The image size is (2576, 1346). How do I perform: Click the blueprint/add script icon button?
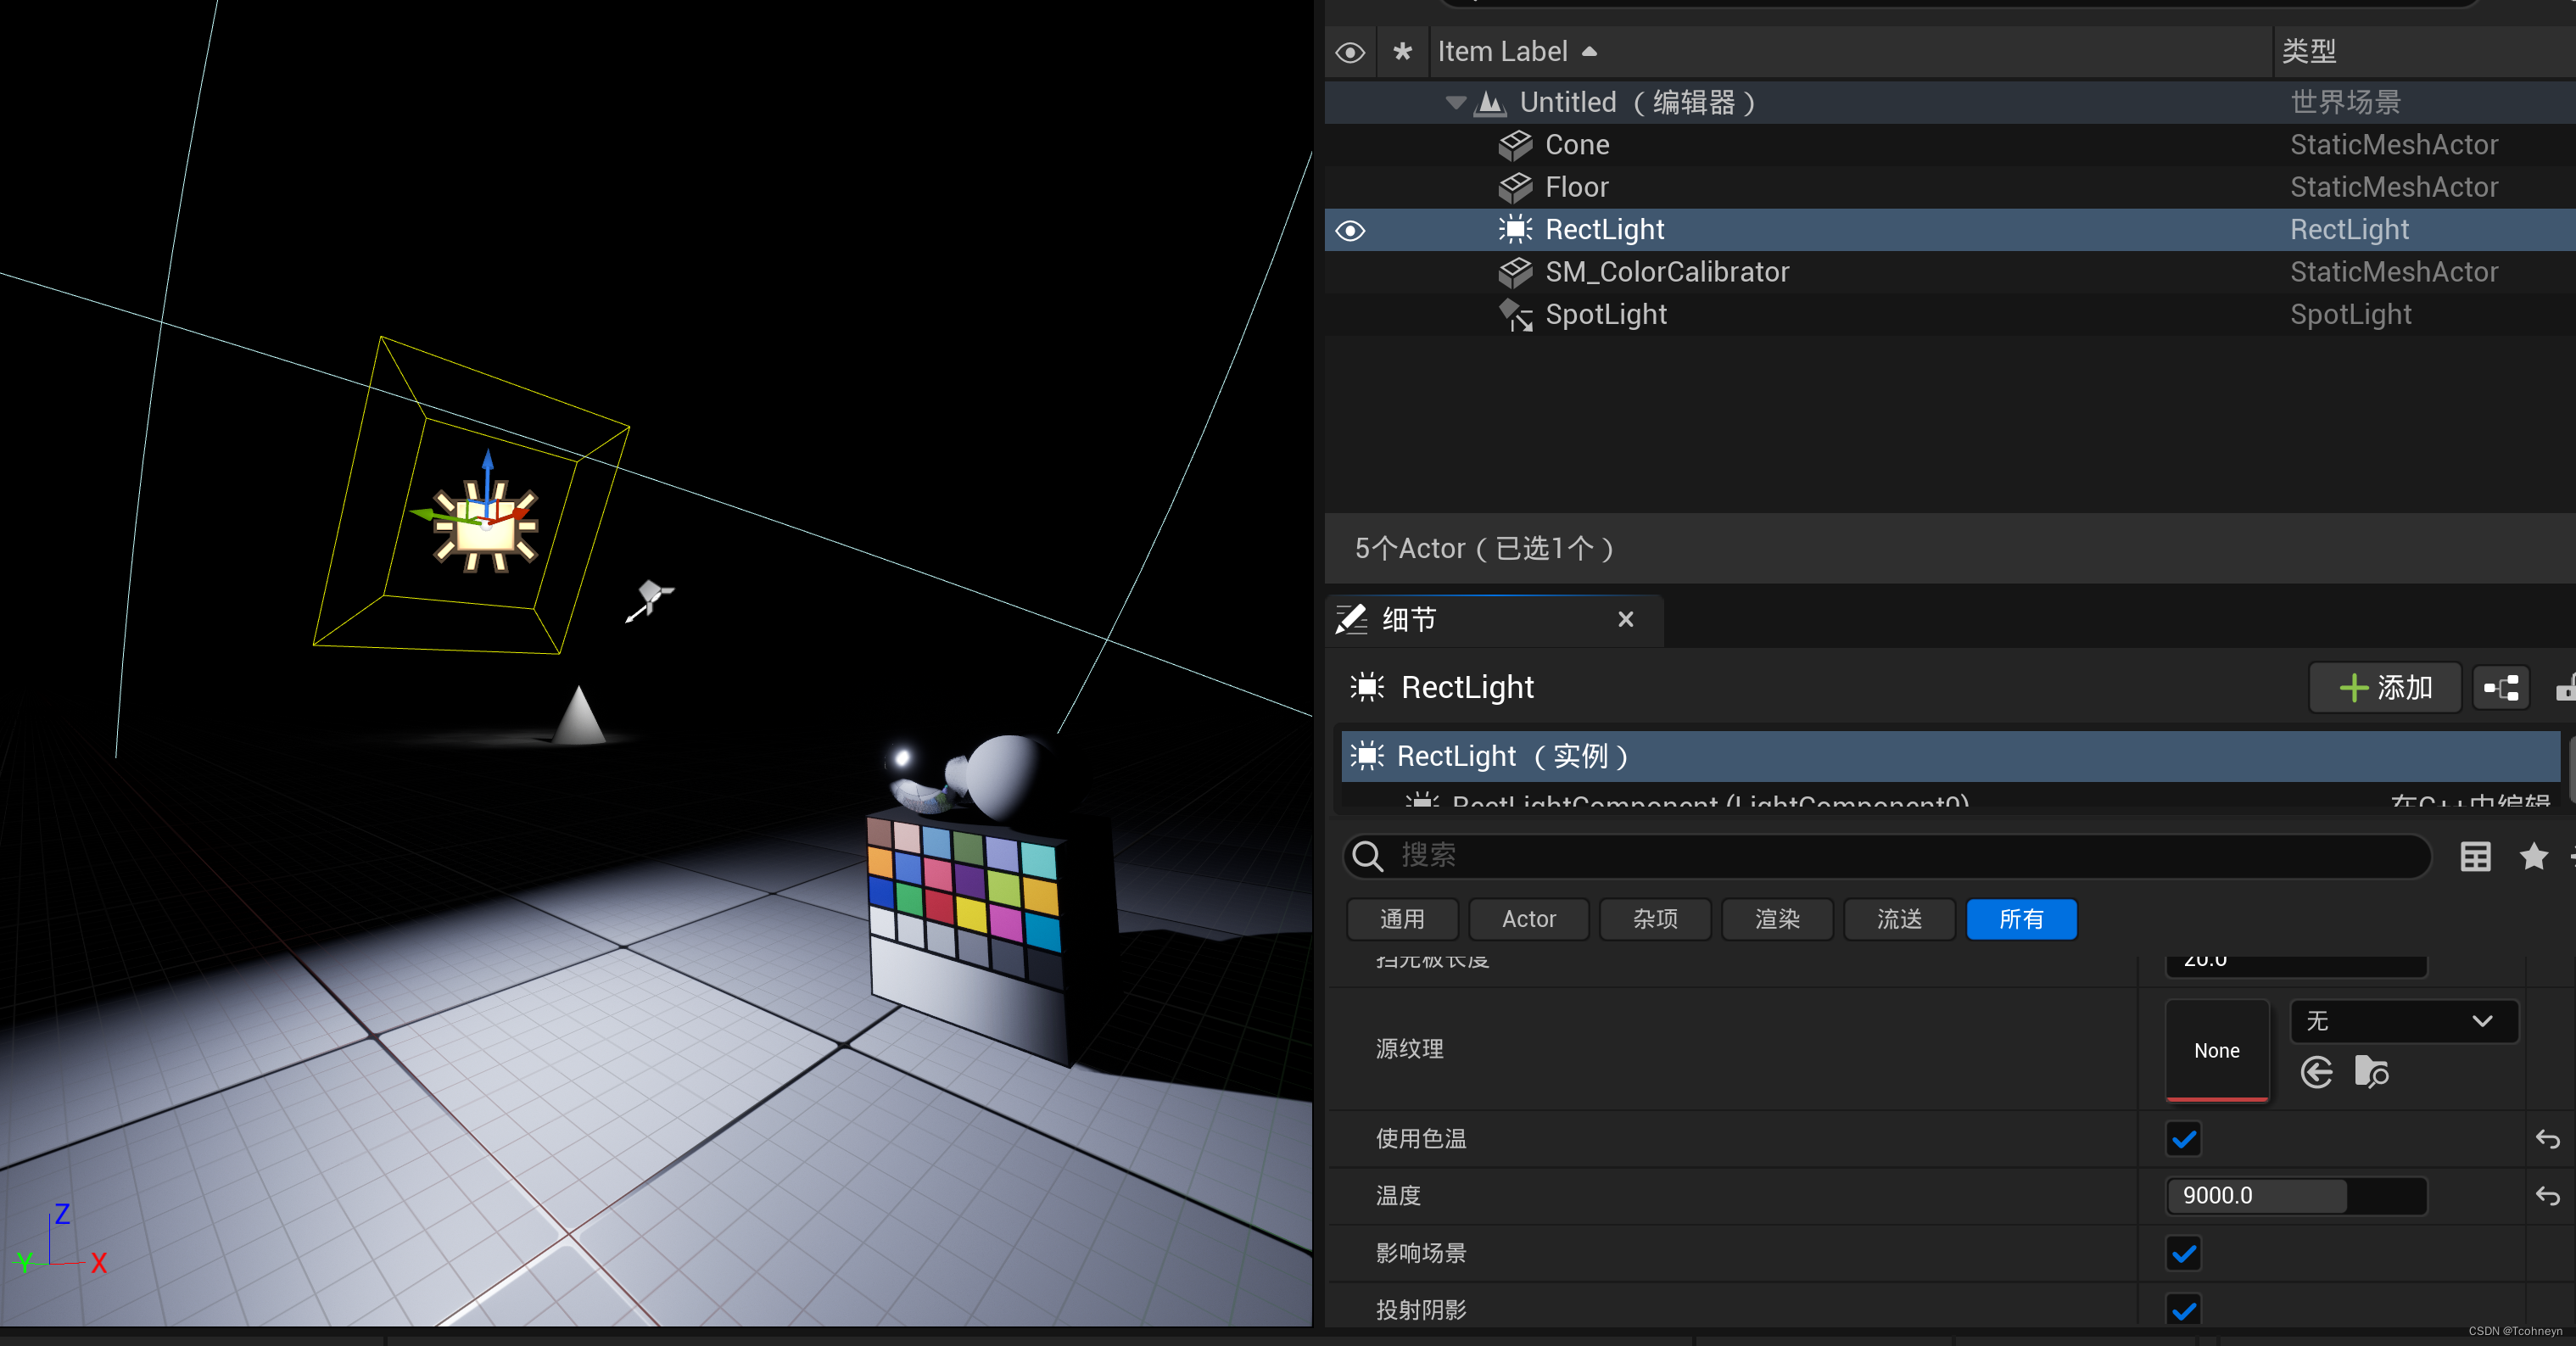pyautogui.click(x=2501, y=687)
